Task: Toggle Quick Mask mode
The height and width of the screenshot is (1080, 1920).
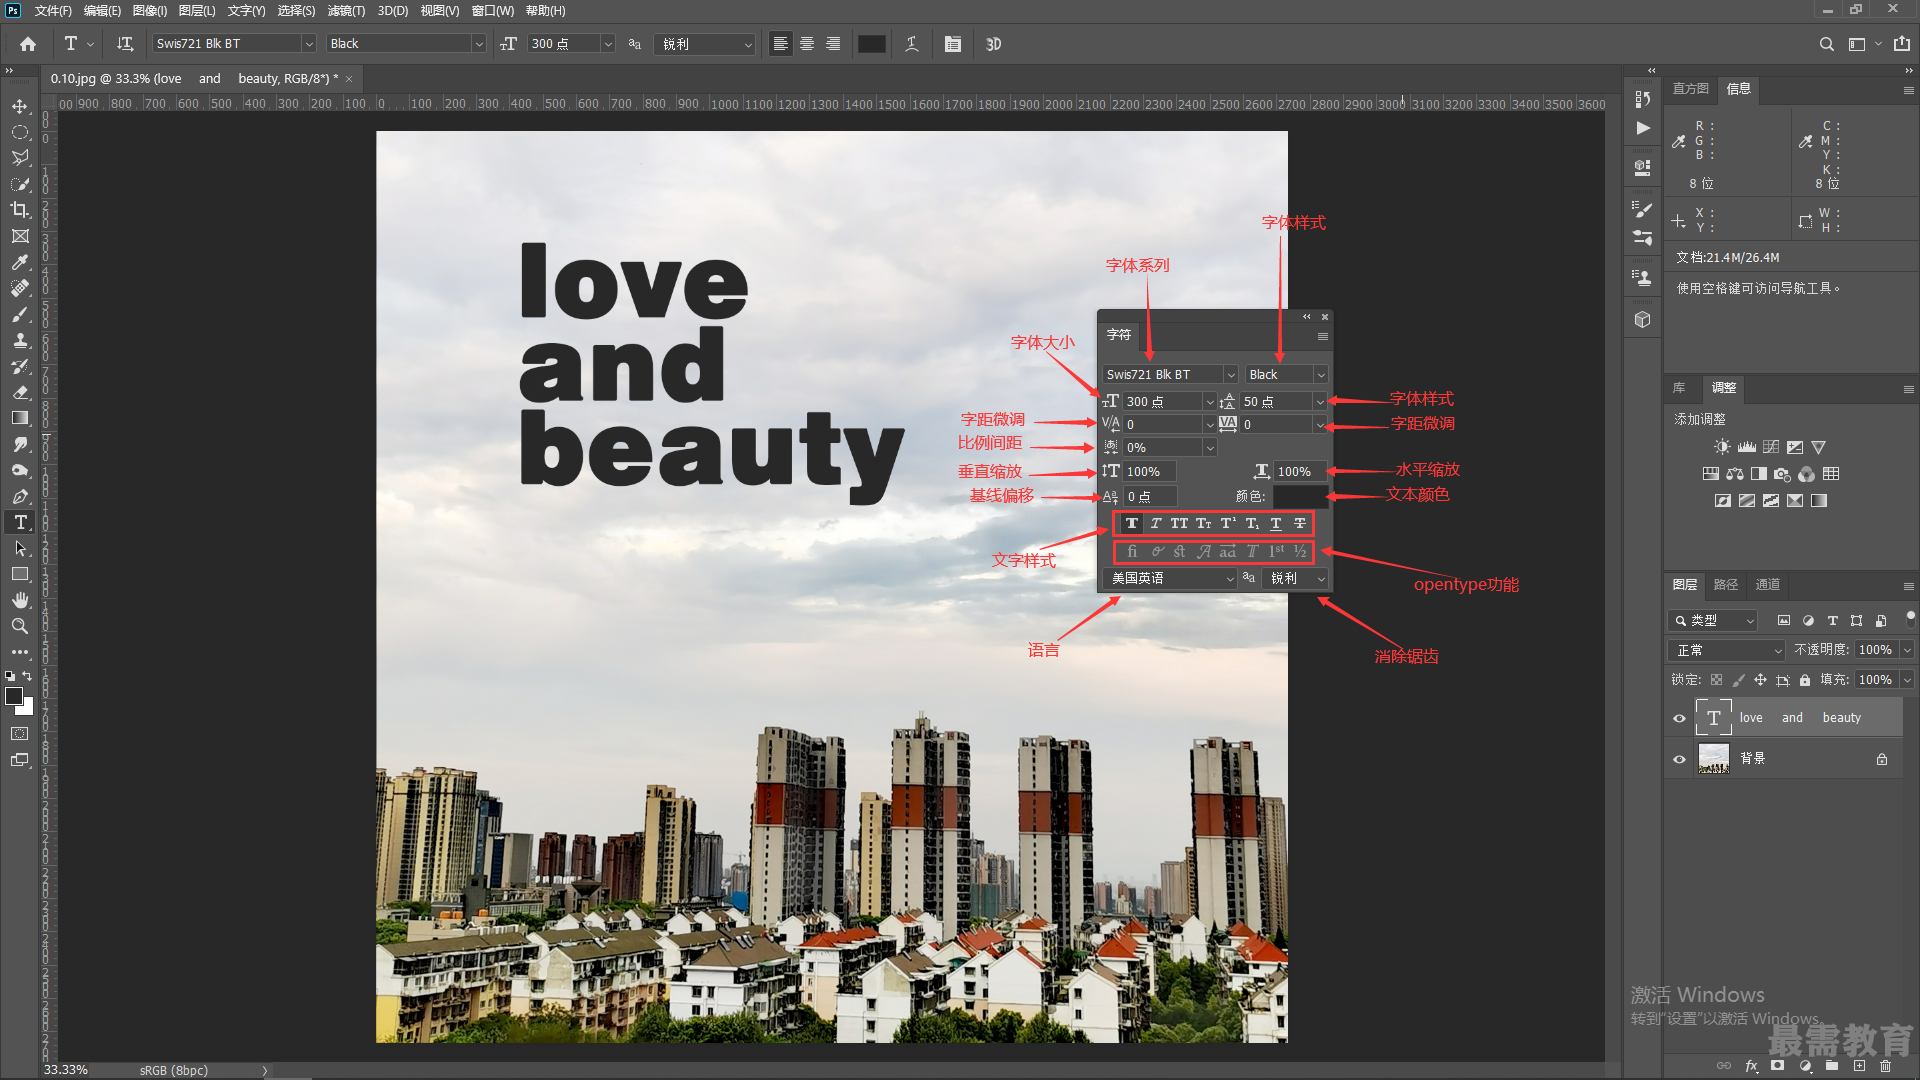Action: [x=20, y=733]
